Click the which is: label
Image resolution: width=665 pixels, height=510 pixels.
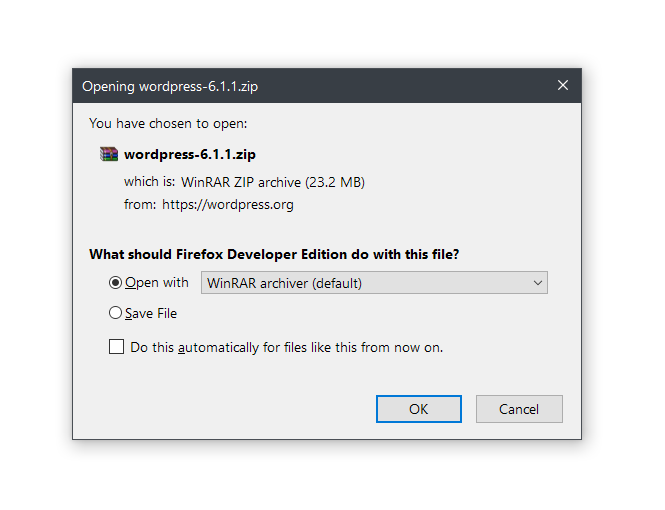[x=149, y=182]
